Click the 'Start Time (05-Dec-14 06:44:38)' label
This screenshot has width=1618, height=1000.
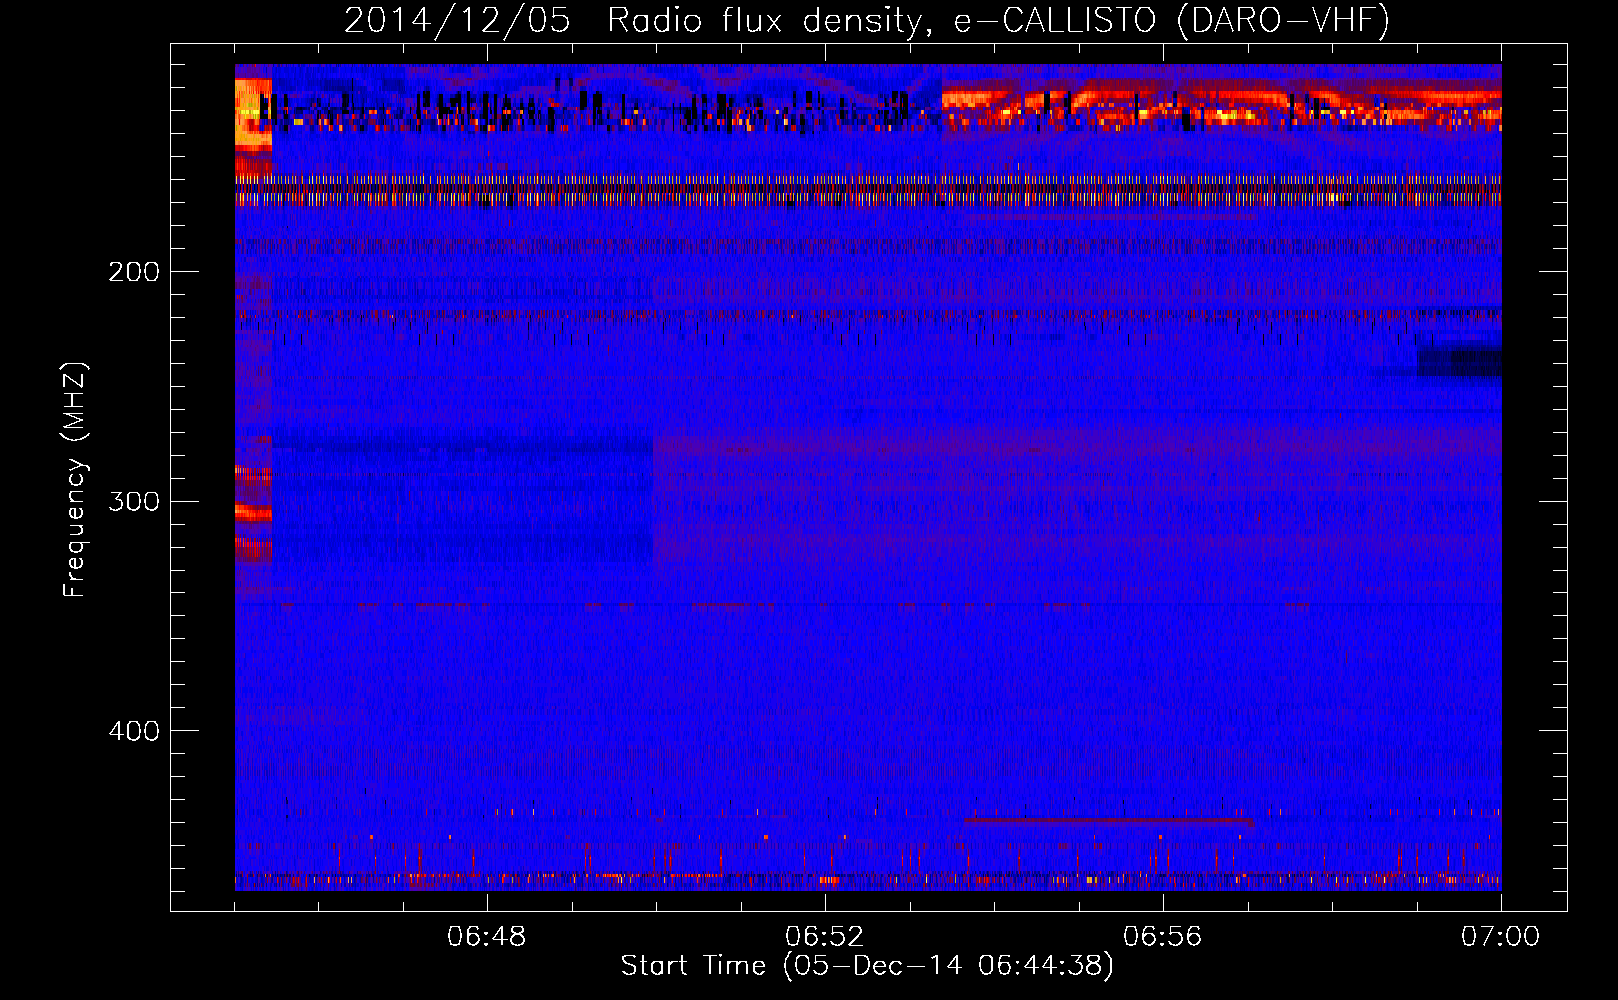[x=867, y=966]
